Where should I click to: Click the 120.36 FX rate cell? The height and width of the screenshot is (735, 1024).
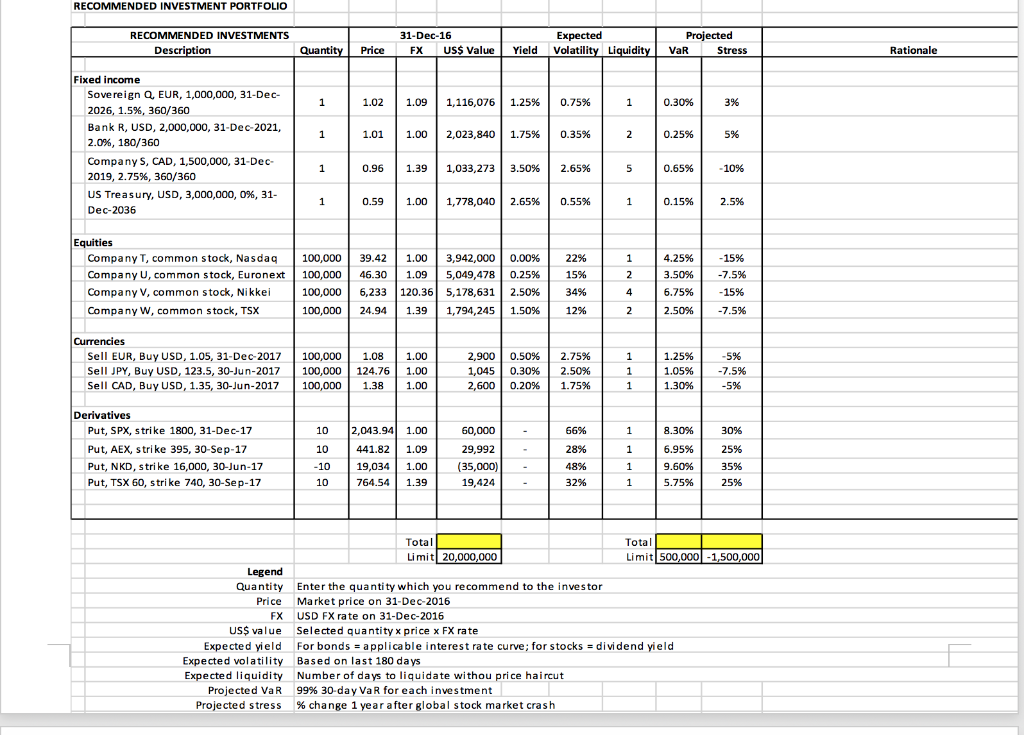[417, 292]
